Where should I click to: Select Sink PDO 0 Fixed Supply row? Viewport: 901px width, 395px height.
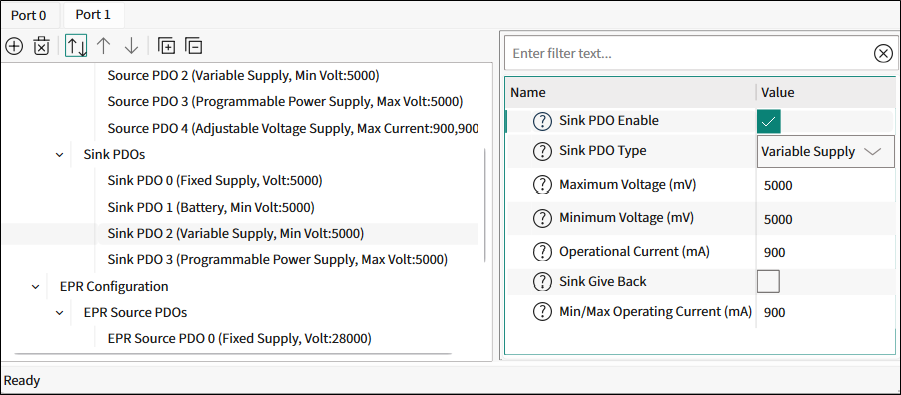(x=215, y=181)
